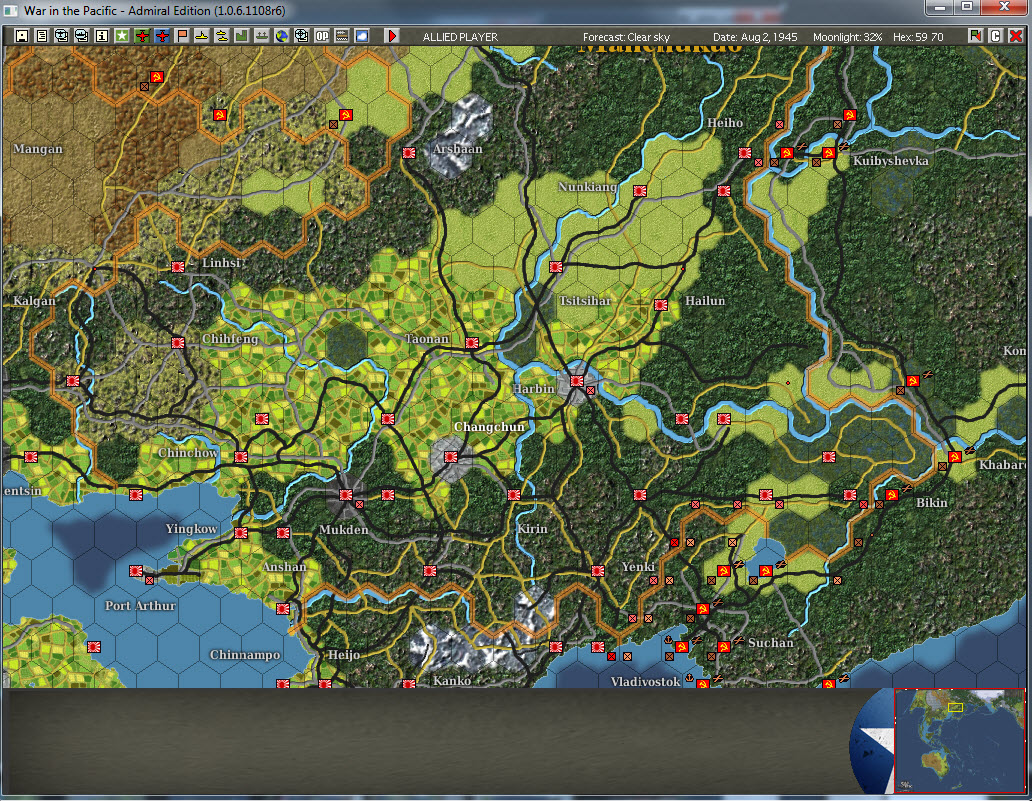Screen dimensions: 1032x801
Task: Select the Japanese unit on Changchun city hex
Action: [450, 456]
